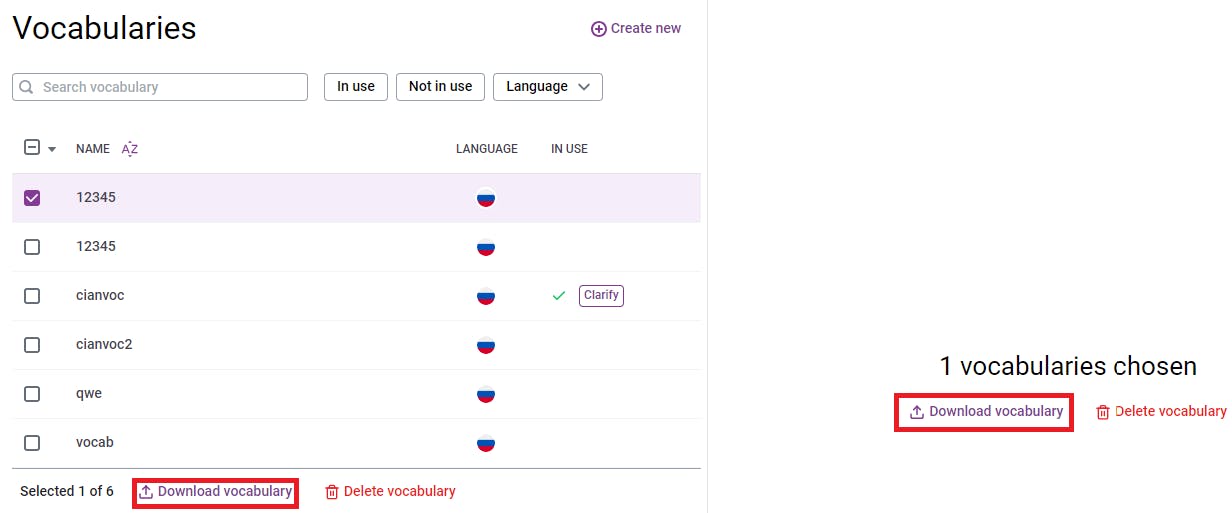Filter by In use vocabularies
The image size is (1232, 513).
(356, 87)
